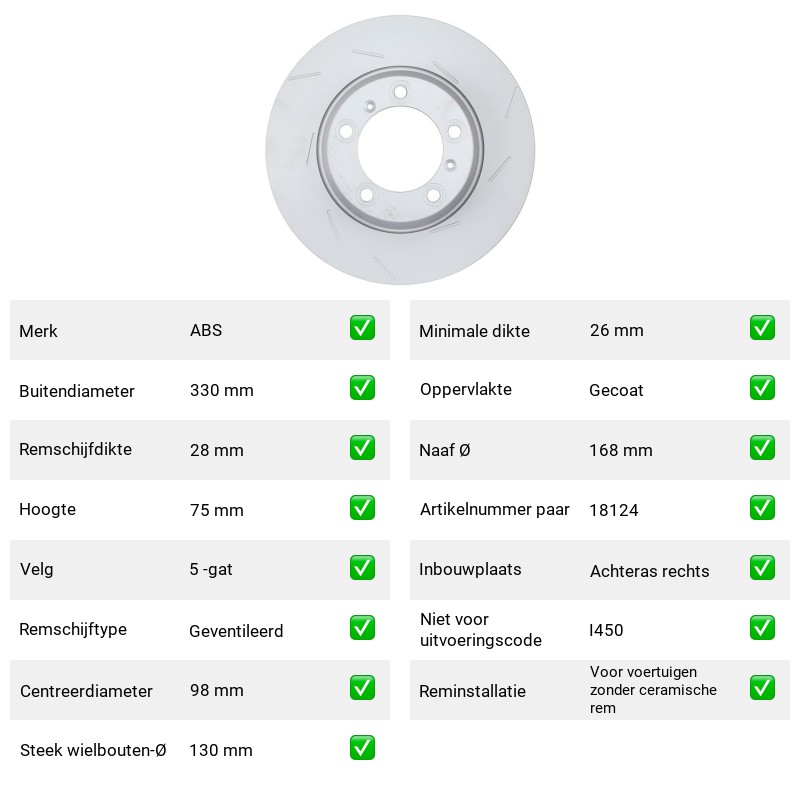
Task: Click the check icon for Velg 5-gat
Action: 362,567
